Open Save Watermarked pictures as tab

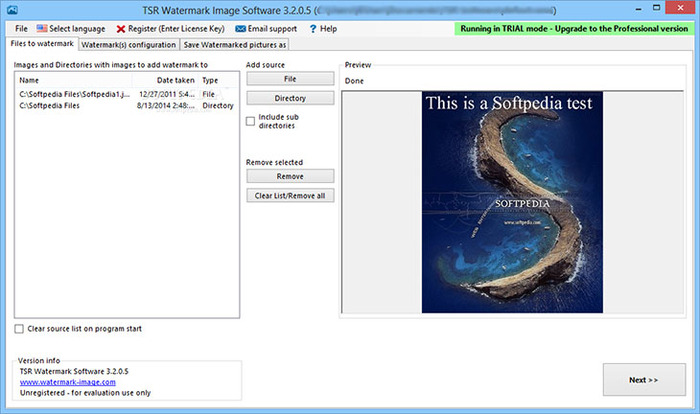[235, 45]
